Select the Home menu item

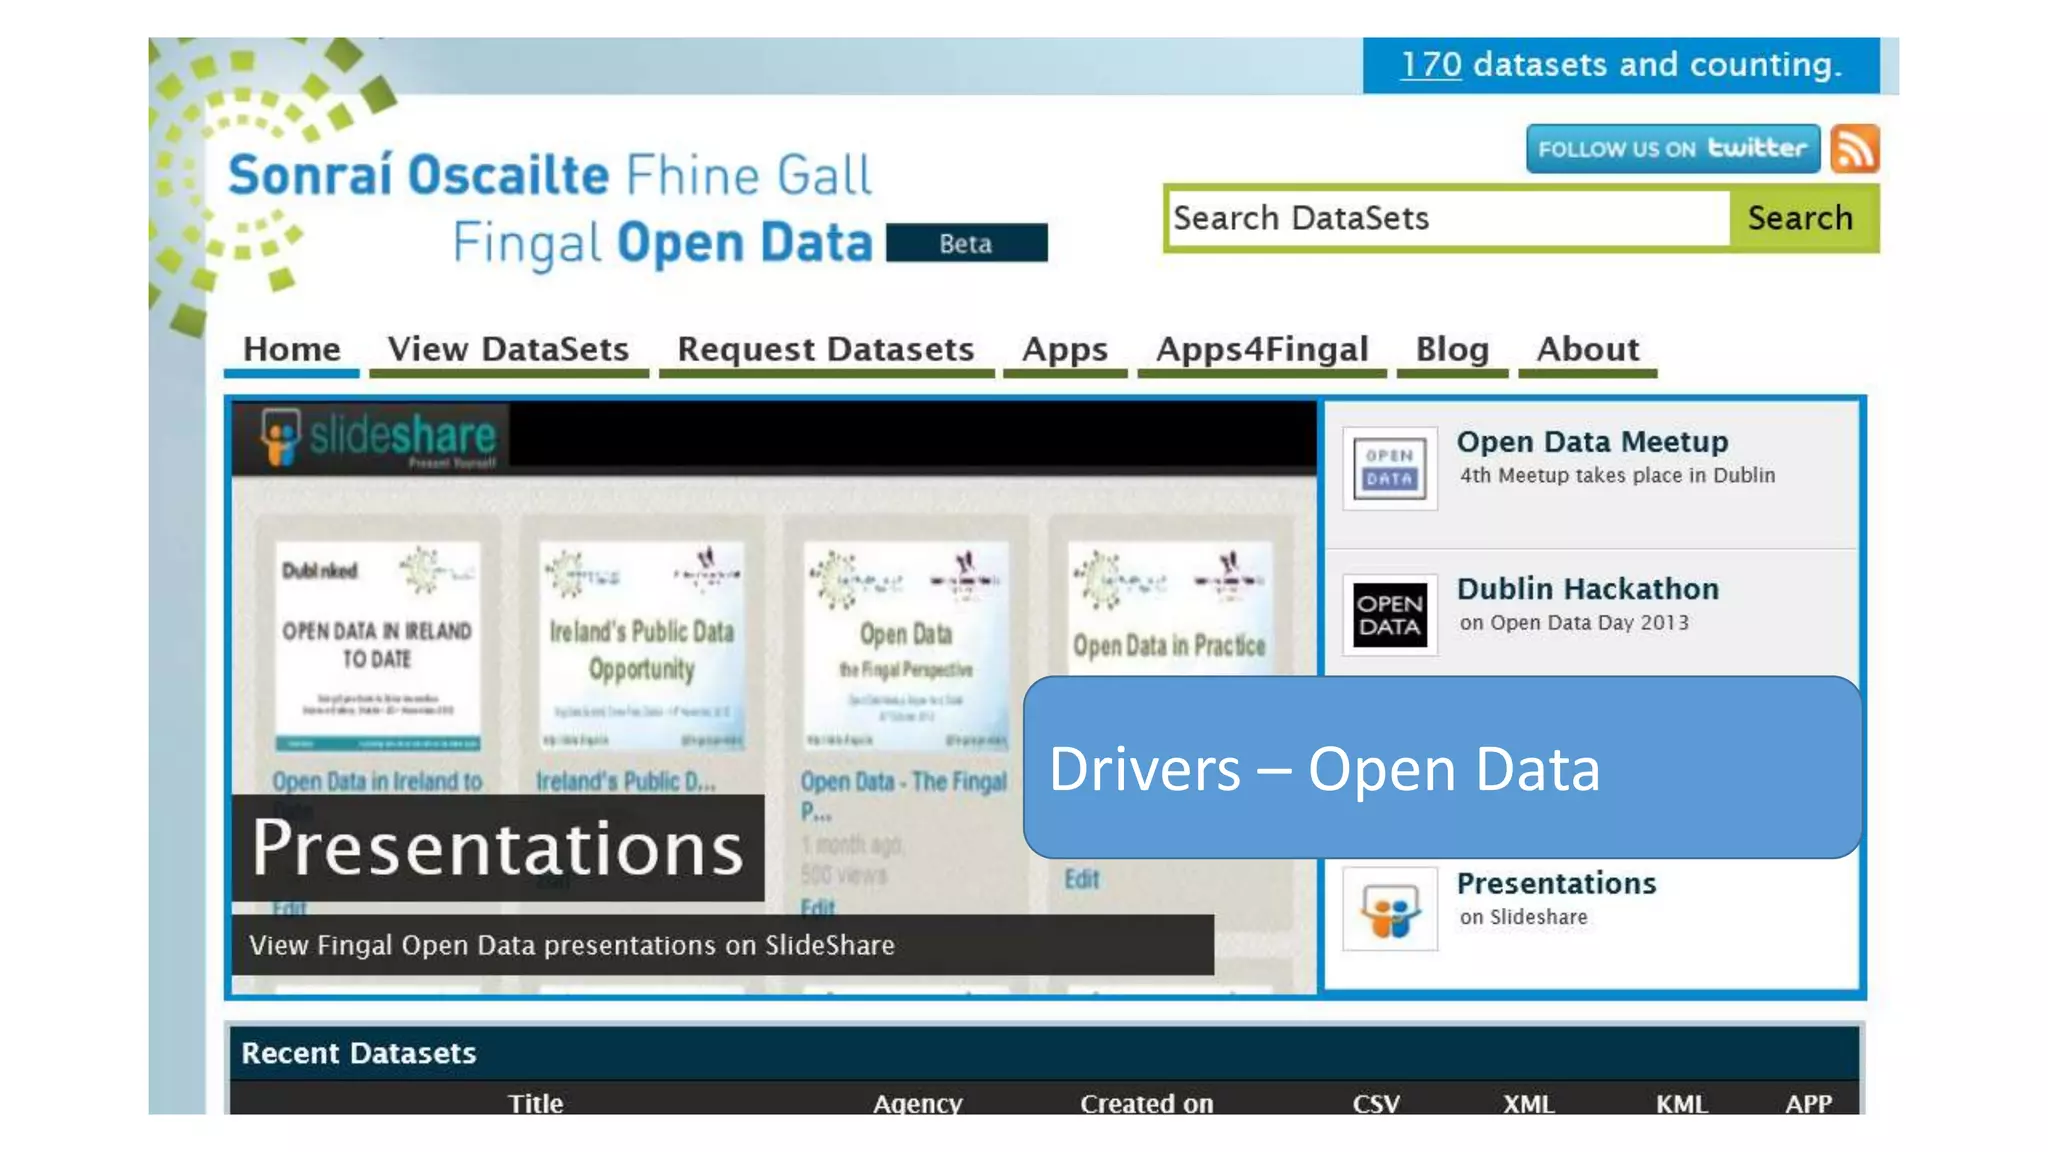click(x=291, y=349)
